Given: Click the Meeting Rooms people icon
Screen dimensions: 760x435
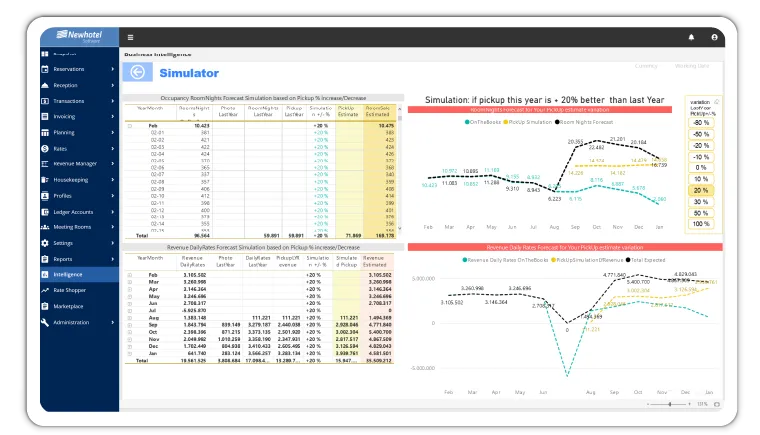Looking at the screenshot, I should pos(45,227).
